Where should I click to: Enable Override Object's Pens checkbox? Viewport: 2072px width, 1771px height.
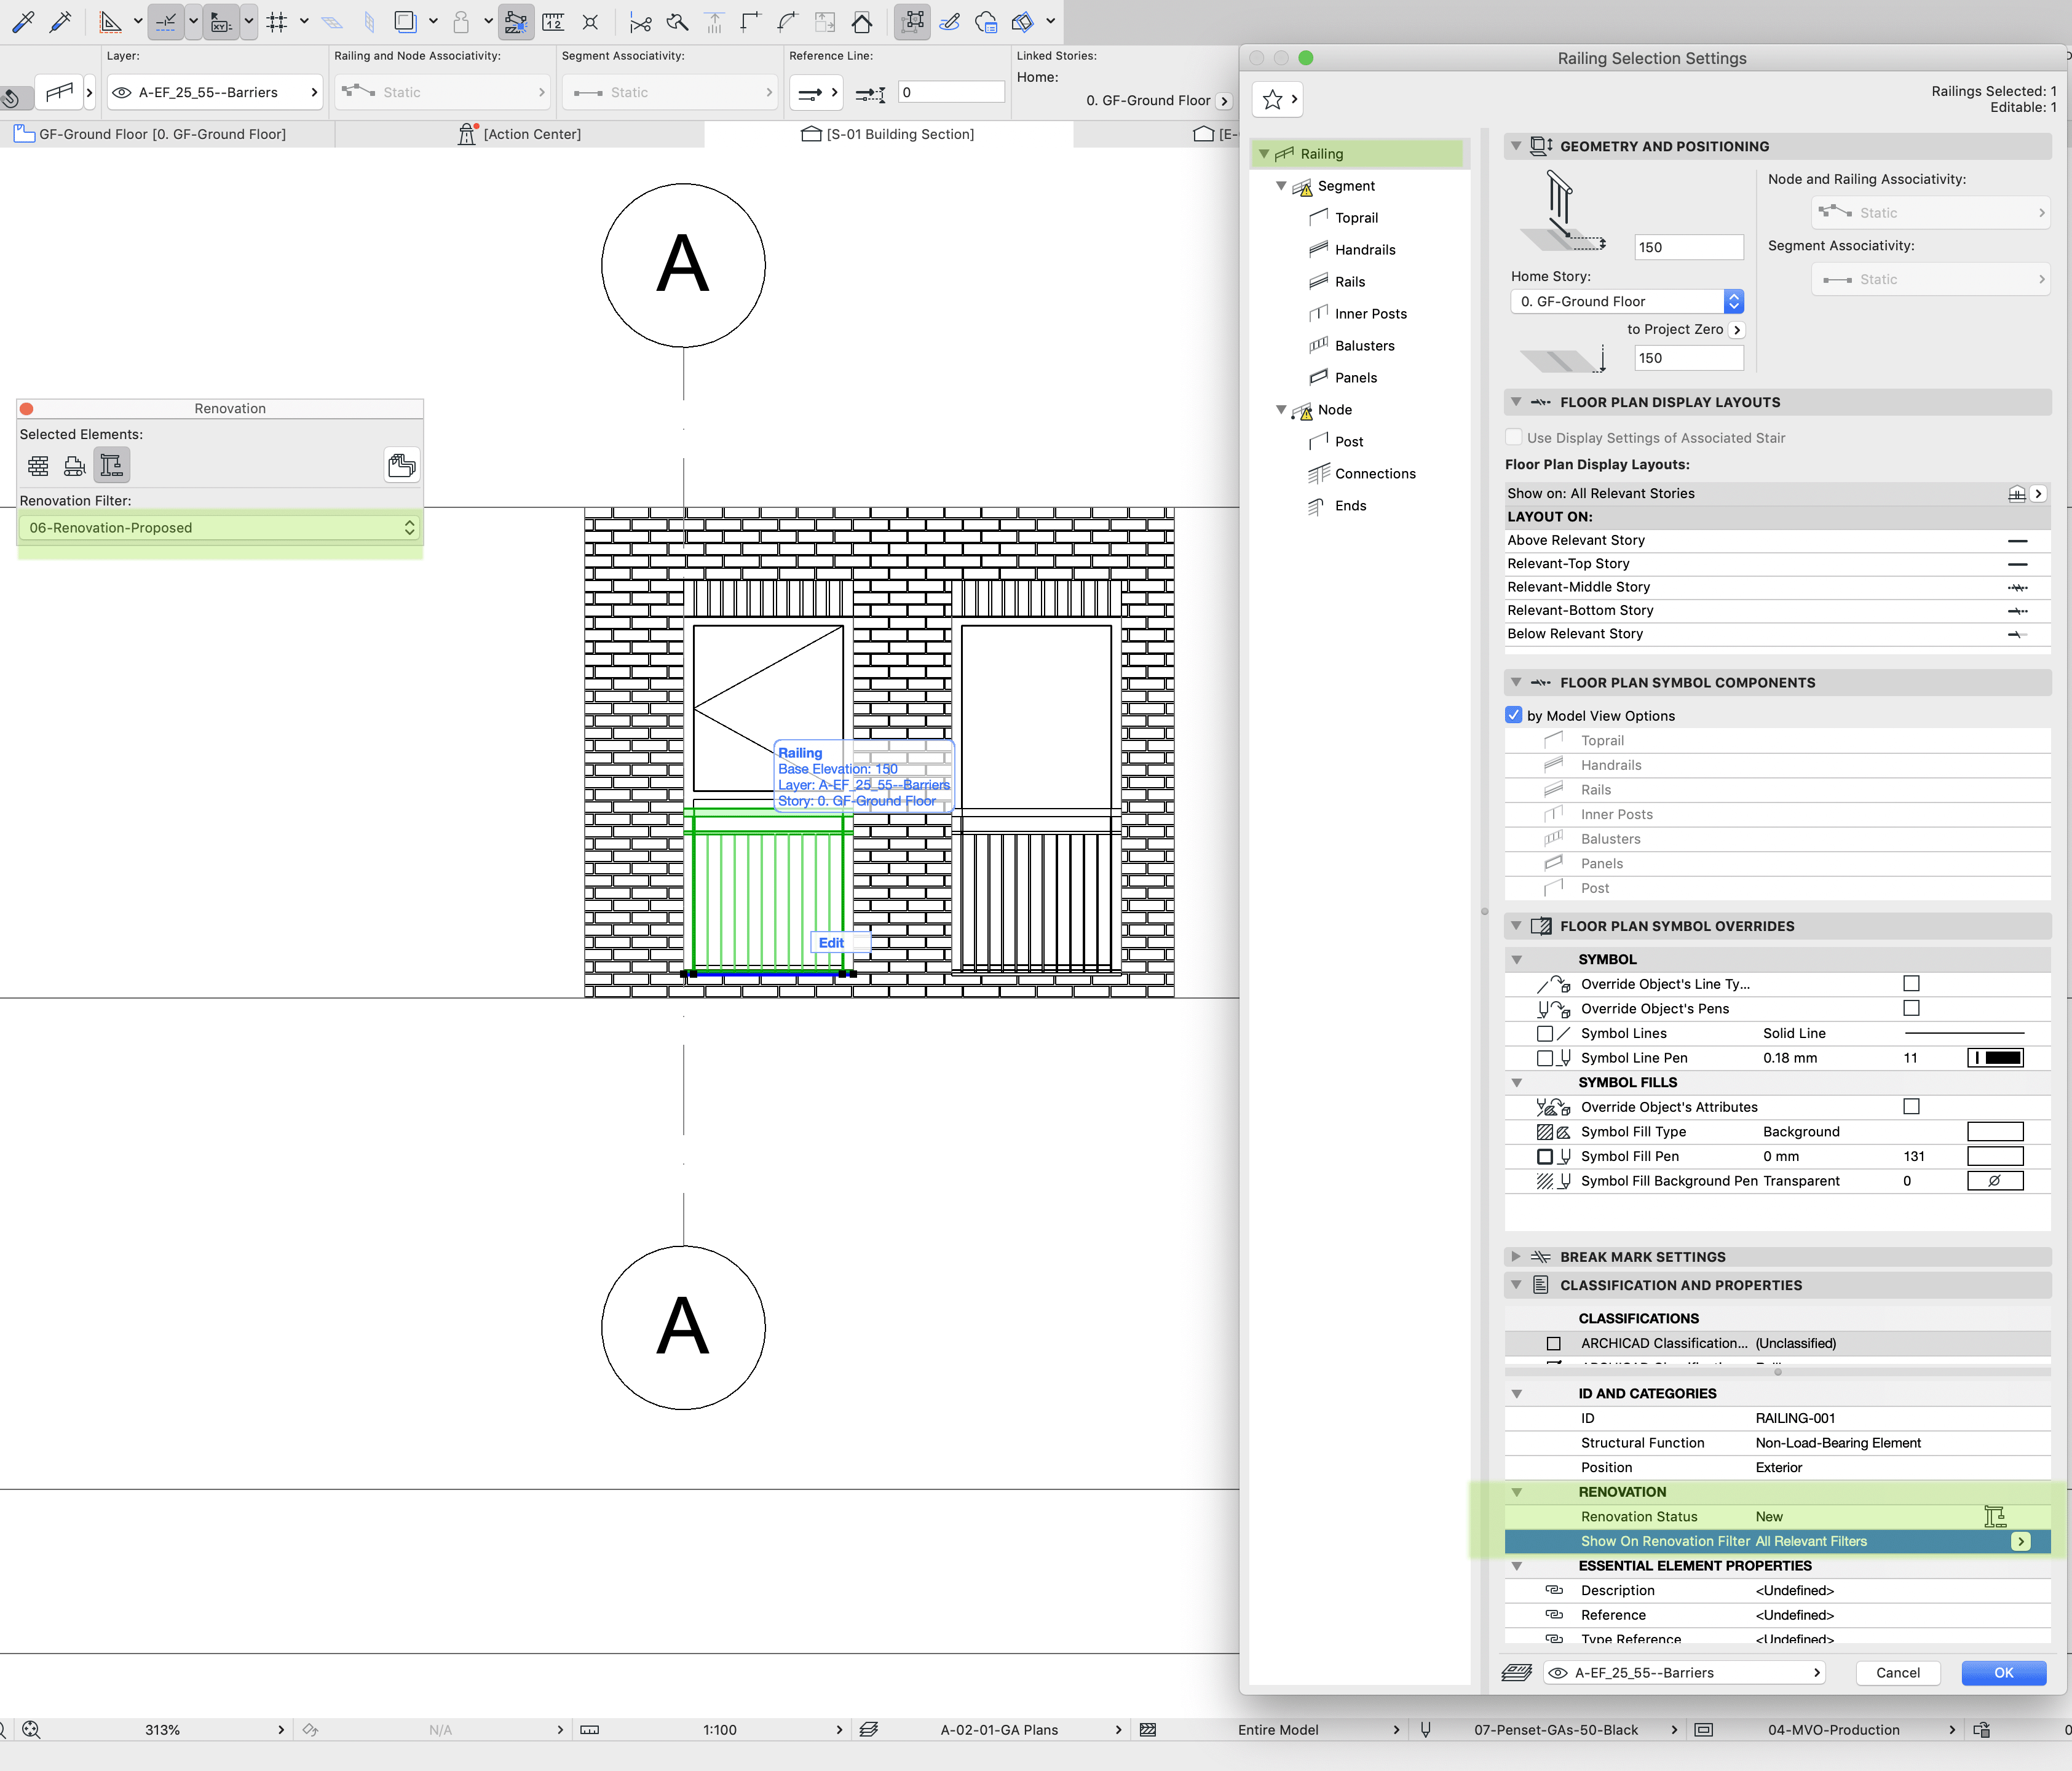pyautogui.click(x=1911, y=1008)
